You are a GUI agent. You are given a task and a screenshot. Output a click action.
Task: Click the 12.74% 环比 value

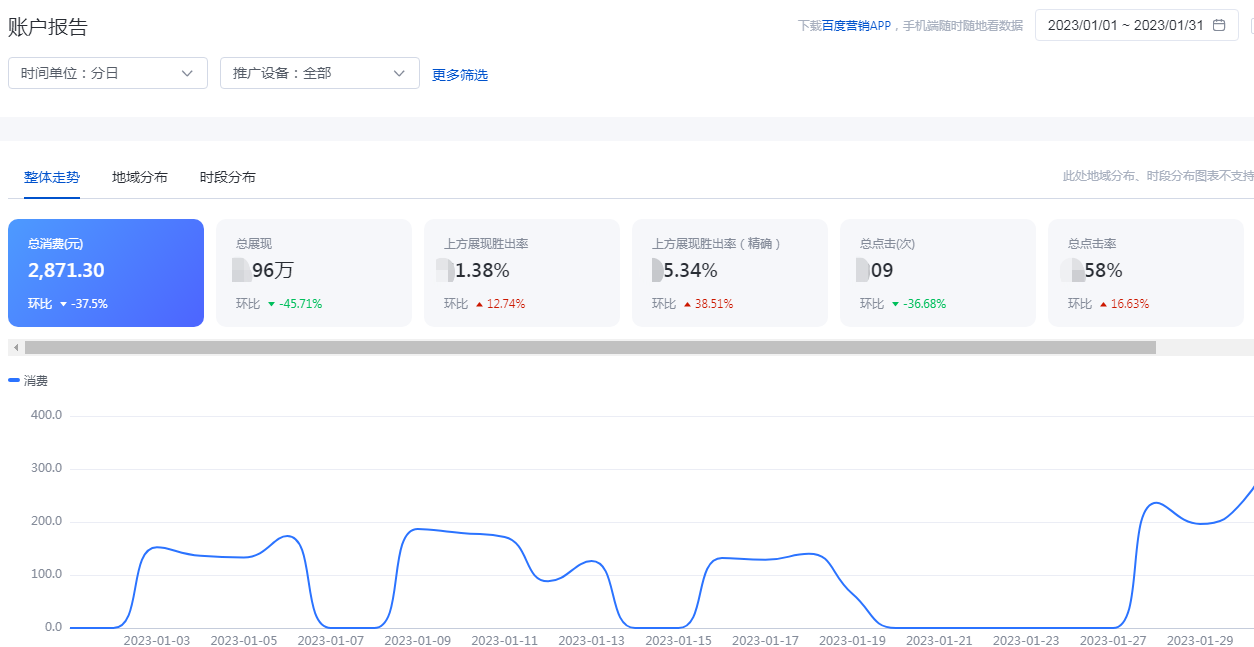[x=506, y=304]
